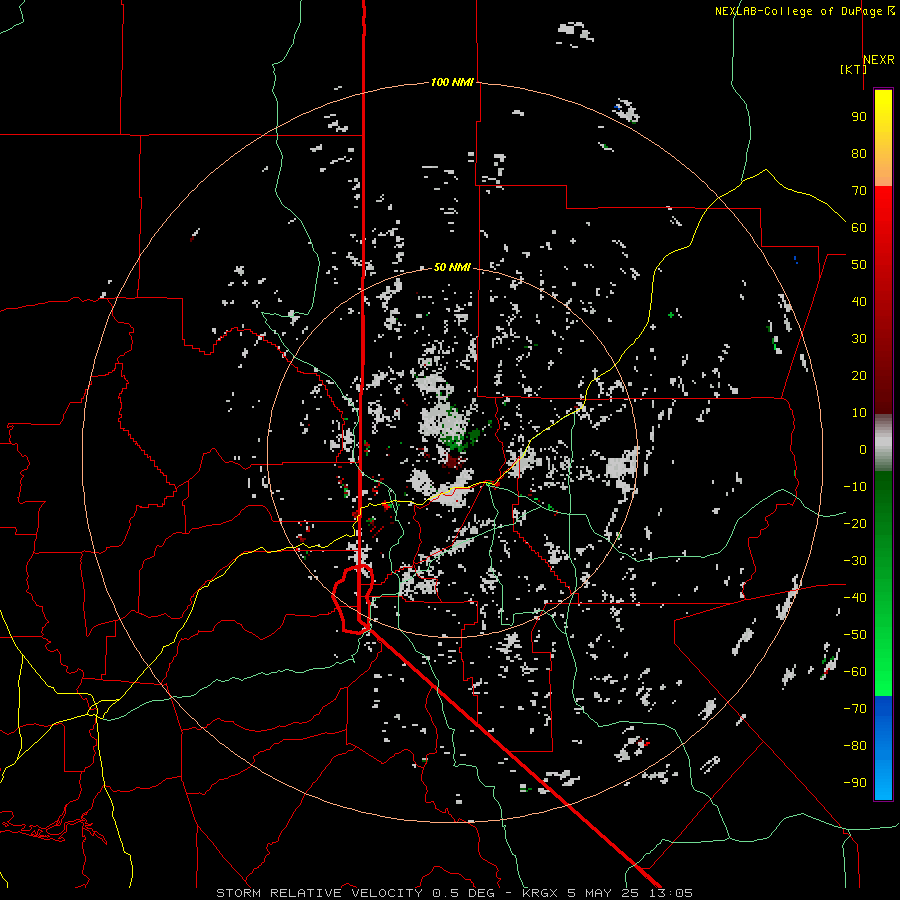This screenshot has height=900, width=900.
Task: Click the 0.5 DEG elevation text
Action: 464,893
